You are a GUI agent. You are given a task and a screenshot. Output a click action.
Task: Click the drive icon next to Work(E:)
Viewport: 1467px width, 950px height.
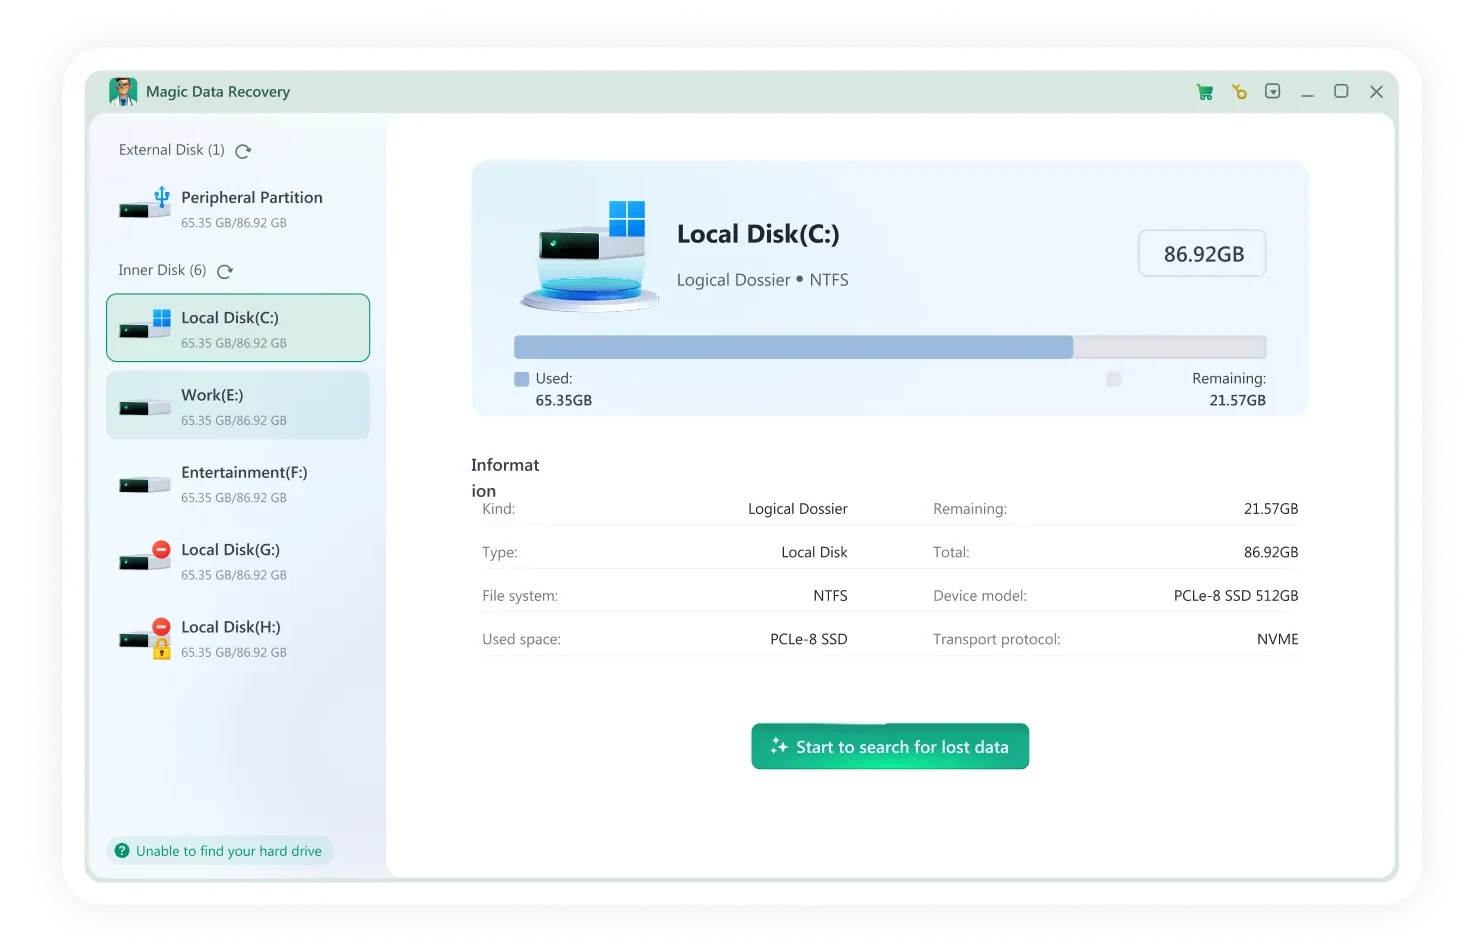point(145,407)
